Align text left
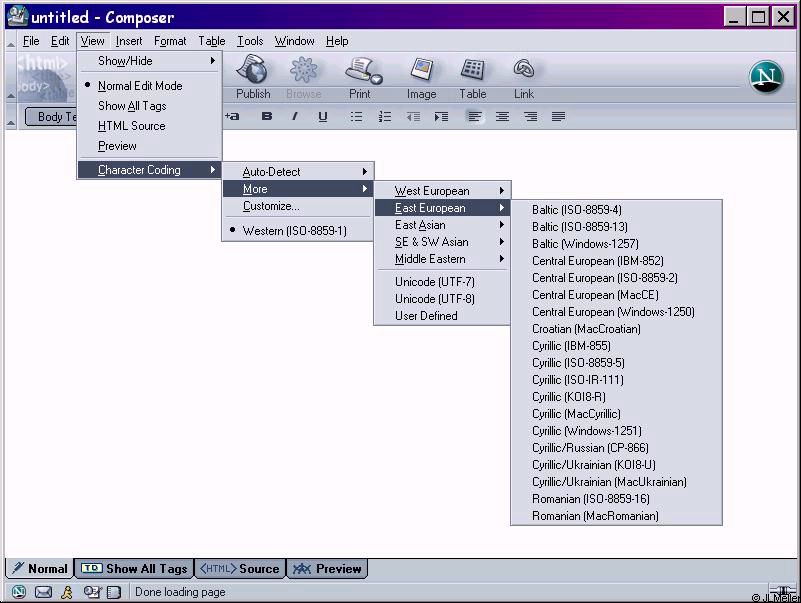 pos(475,117)
